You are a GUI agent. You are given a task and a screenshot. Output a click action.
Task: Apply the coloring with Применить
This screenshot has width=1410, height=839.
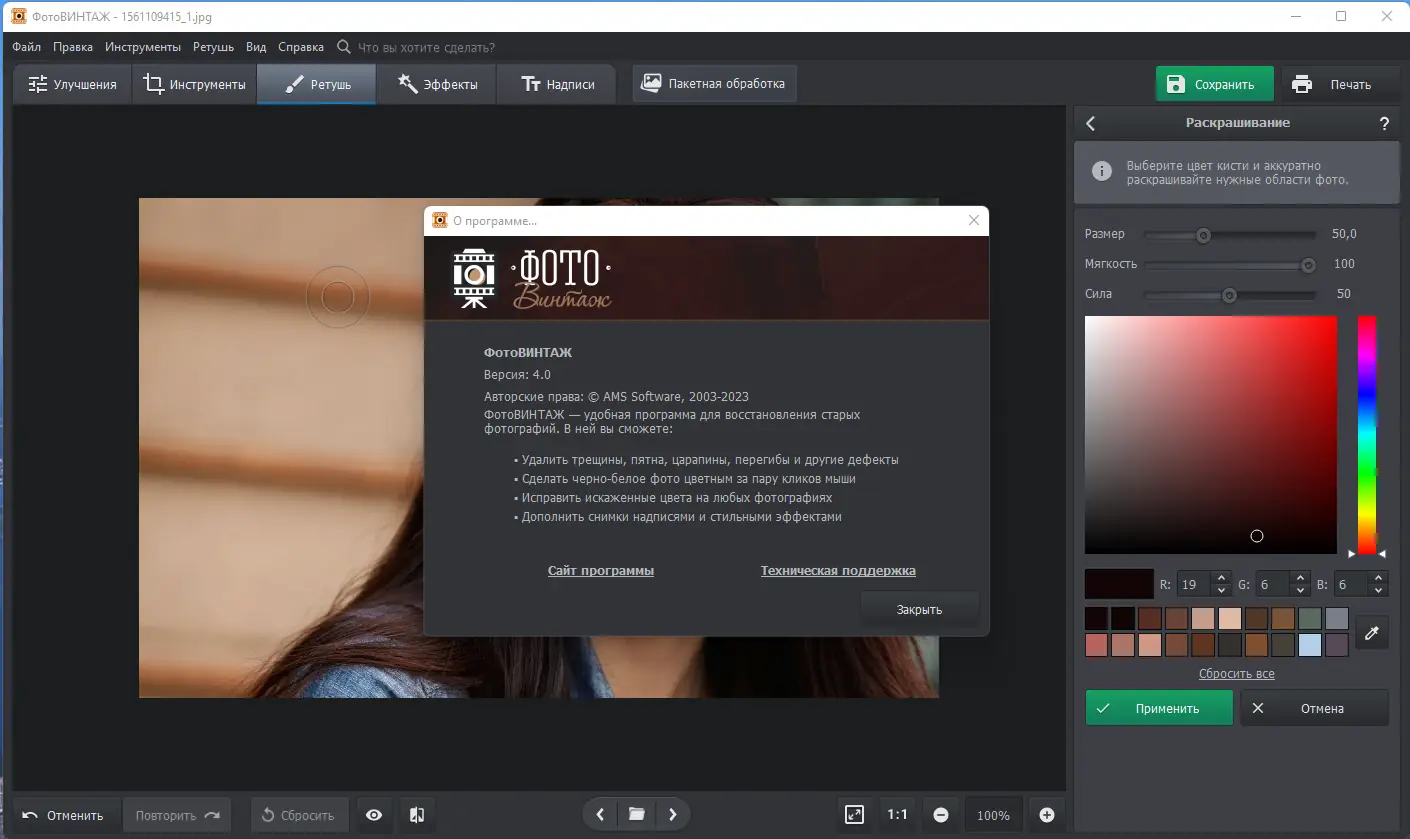click(x=1159, y=708)
